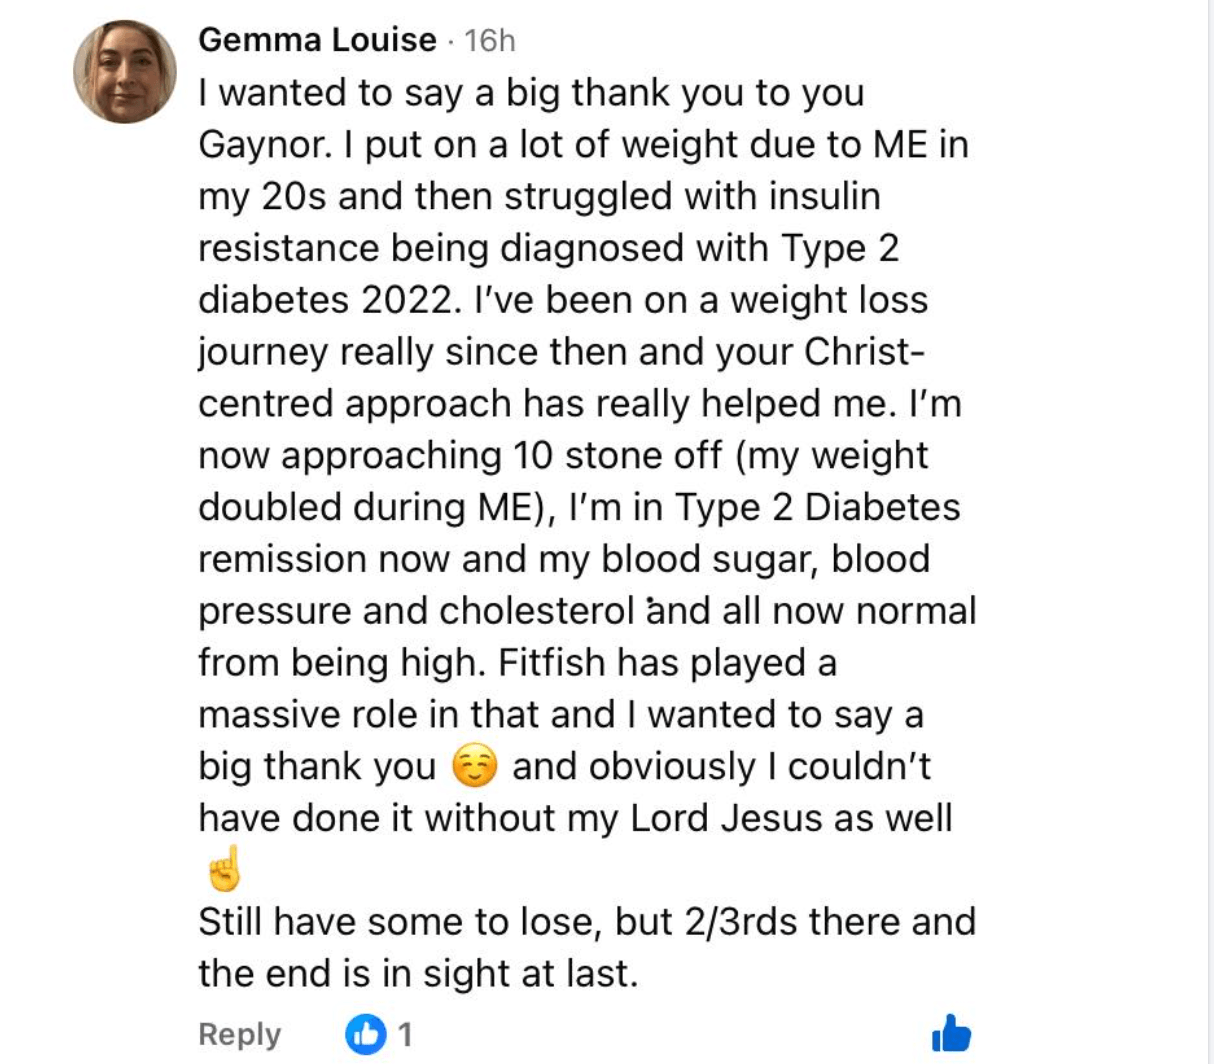Click the smiling face emoji
The image size is (1214, 1064).
(x=474, y=767)
